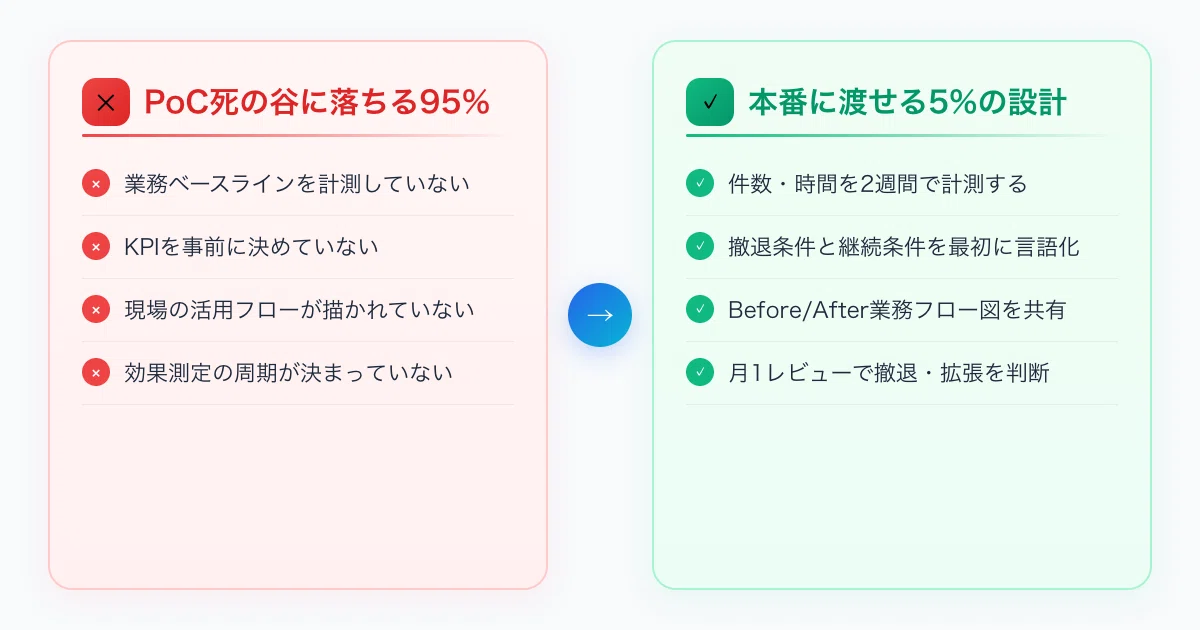Click the text 現場の活用フローが描かれていない
The width and height of the screenshot is (1200, 630).
click(299, 310)
